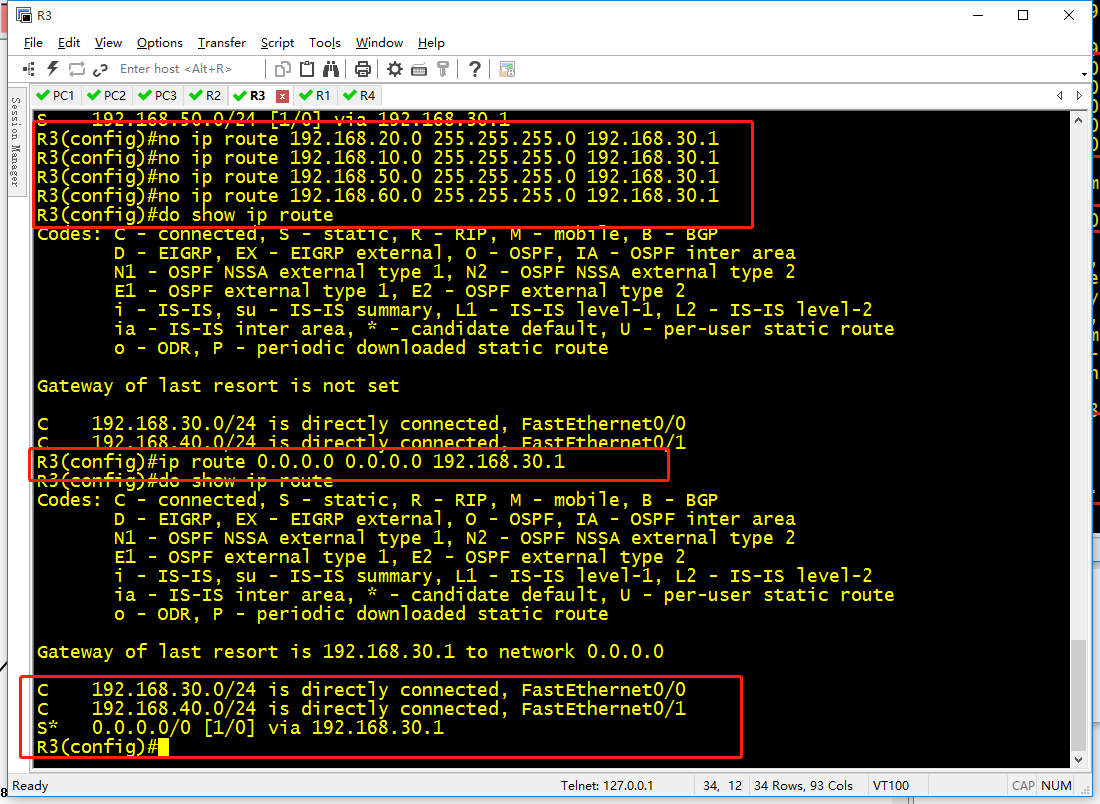Click the 'CAP' status indicator
This screenshot has width=1100, height=804.
point(1023,786)
